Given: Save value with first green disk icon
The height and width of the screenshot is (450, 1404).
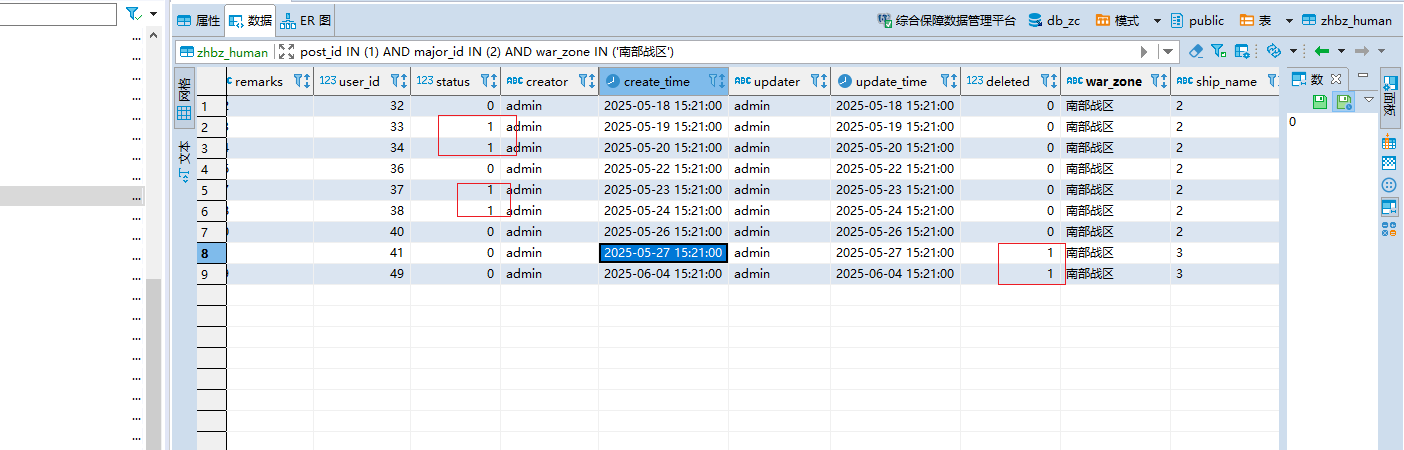Looking at the screenshot, I should pyautogui.click(x=1319, y=101).
